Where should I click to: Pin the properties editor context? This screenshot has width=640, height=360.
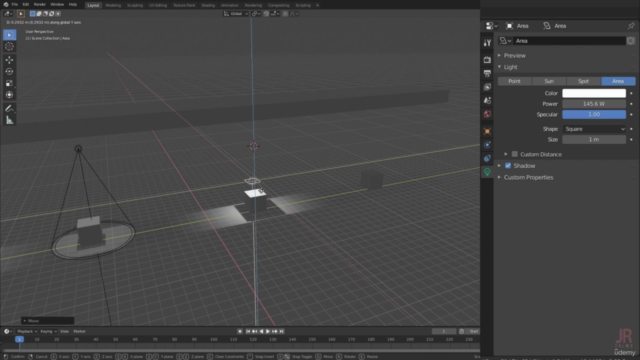pyautogui.click(x=631, y=26)
